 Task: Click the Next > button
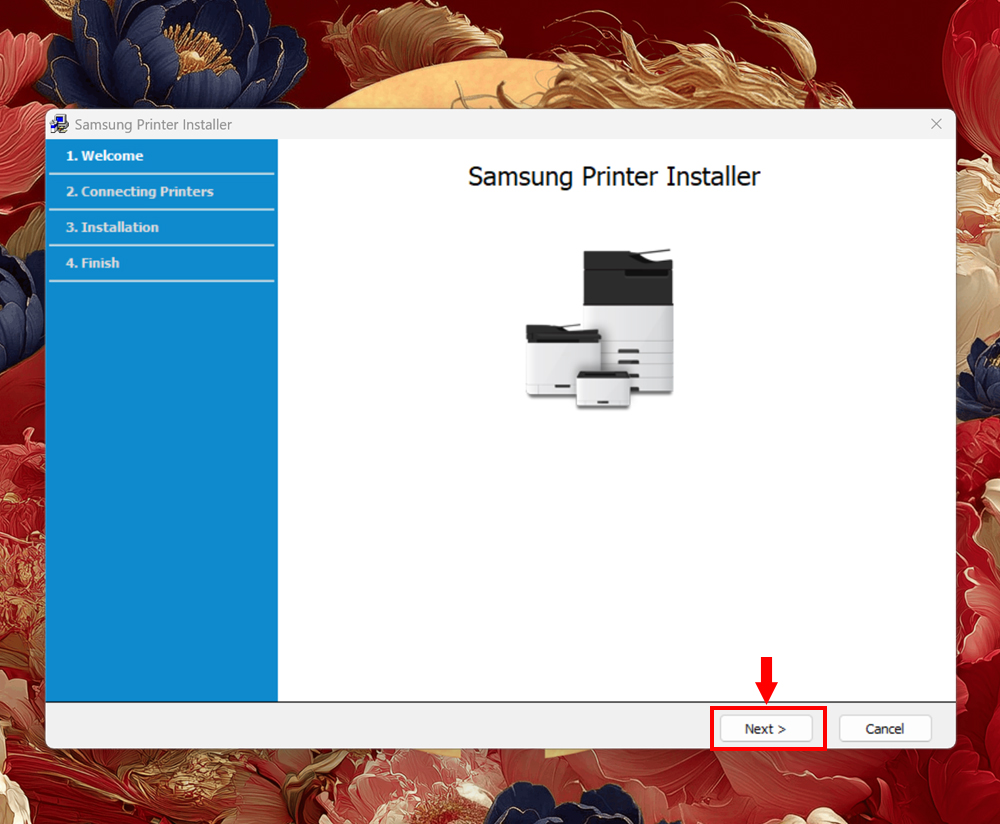(x=766, y=728)
